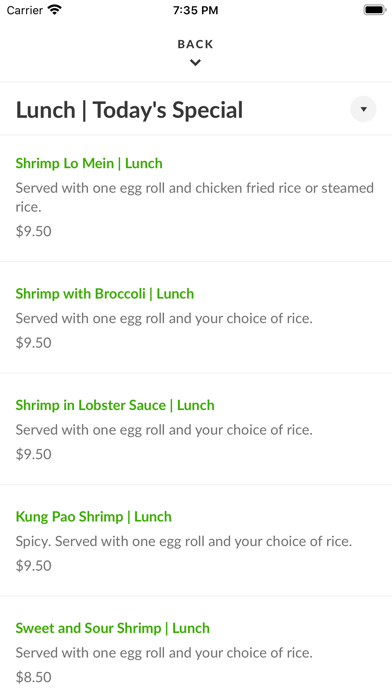Tap $9.50 price under Kung Pao Shrimp

pyautogui.click(x=34, y=566)
